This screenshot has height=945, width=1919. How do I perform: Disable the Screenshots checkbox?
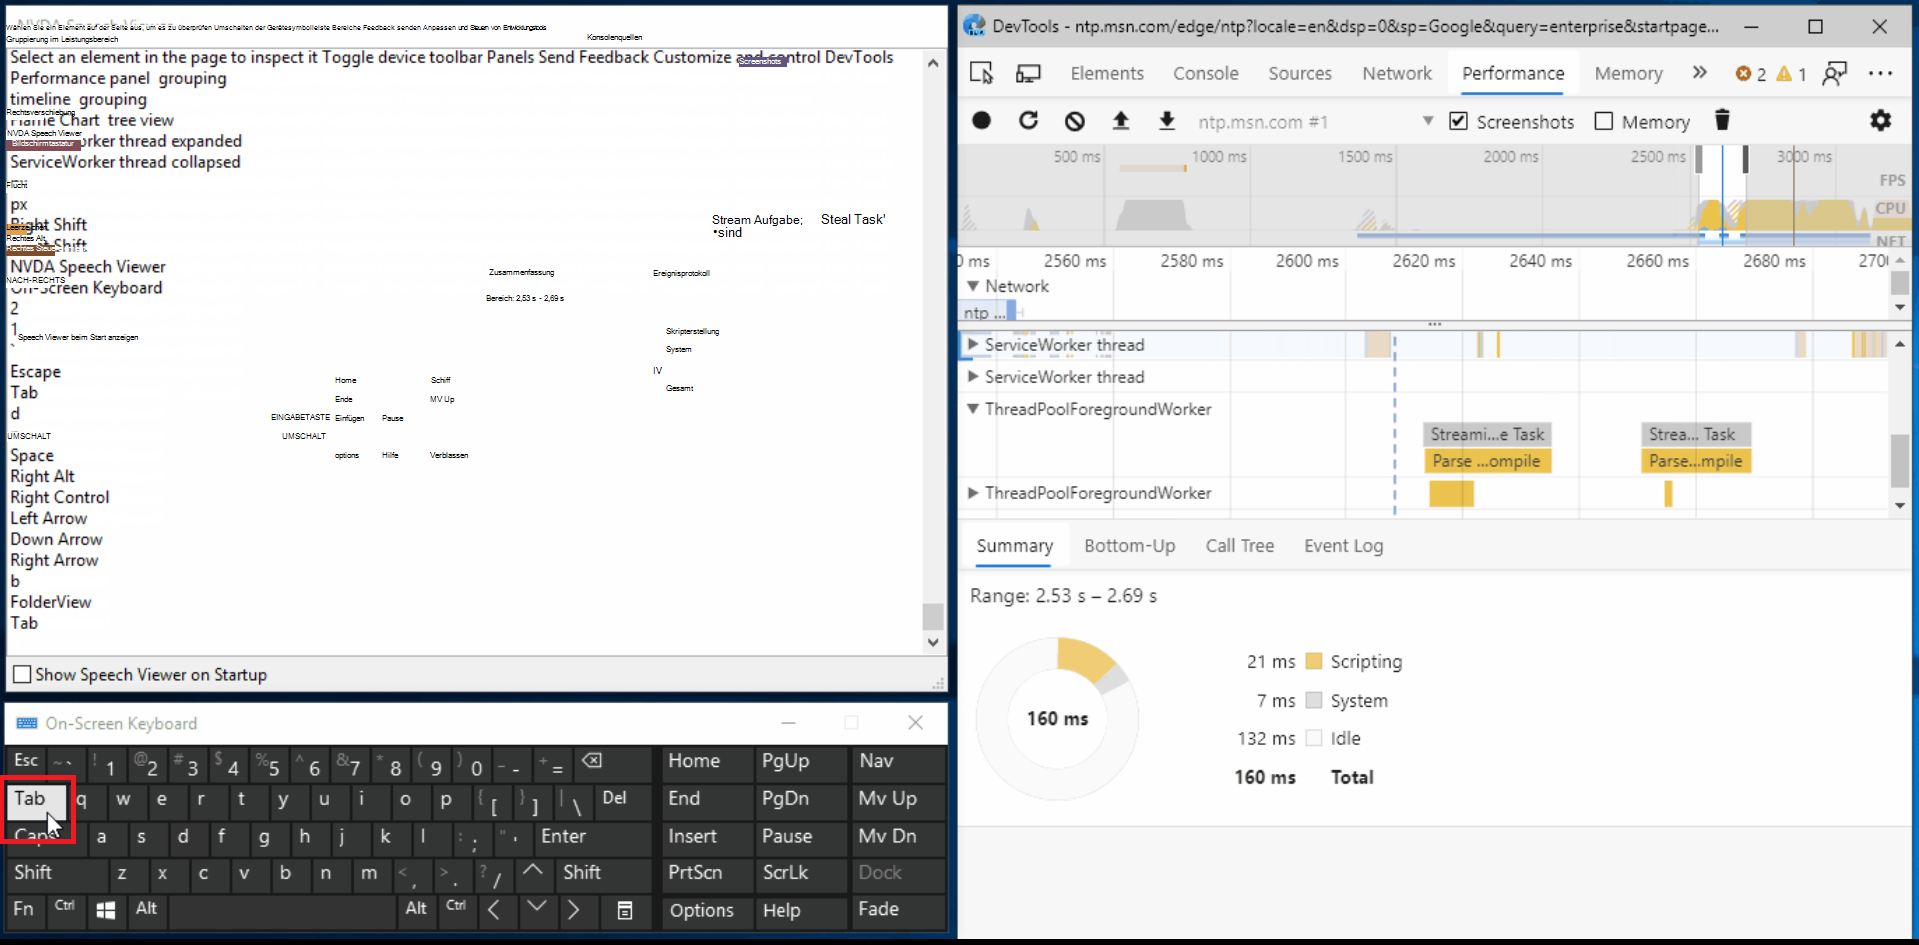[1459, 121]
